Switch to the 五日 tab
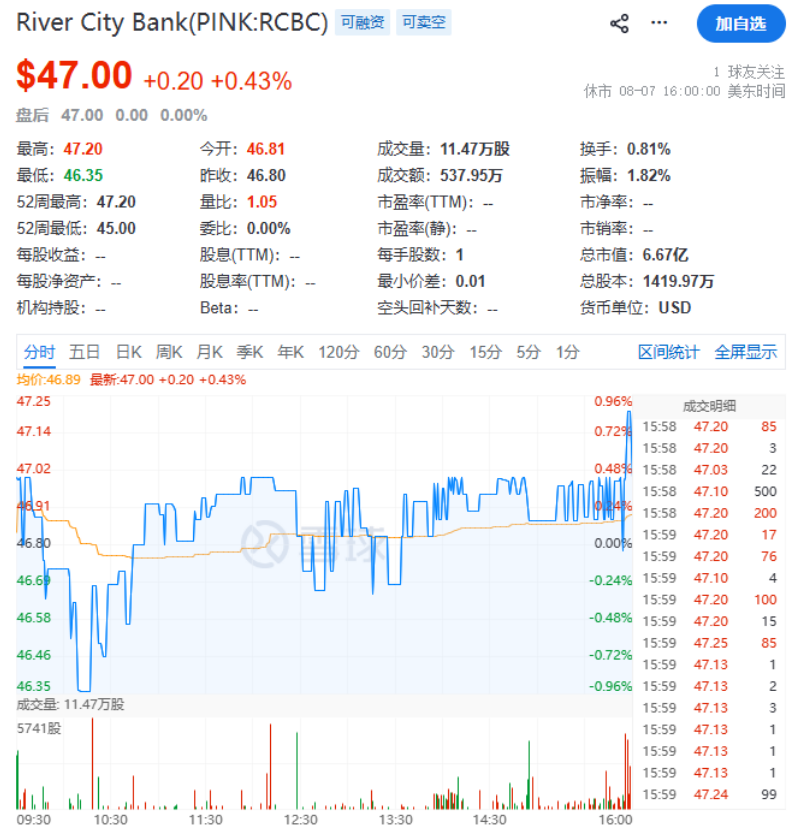This screenshot has height=834, width=799. click(x=85, y=352)
